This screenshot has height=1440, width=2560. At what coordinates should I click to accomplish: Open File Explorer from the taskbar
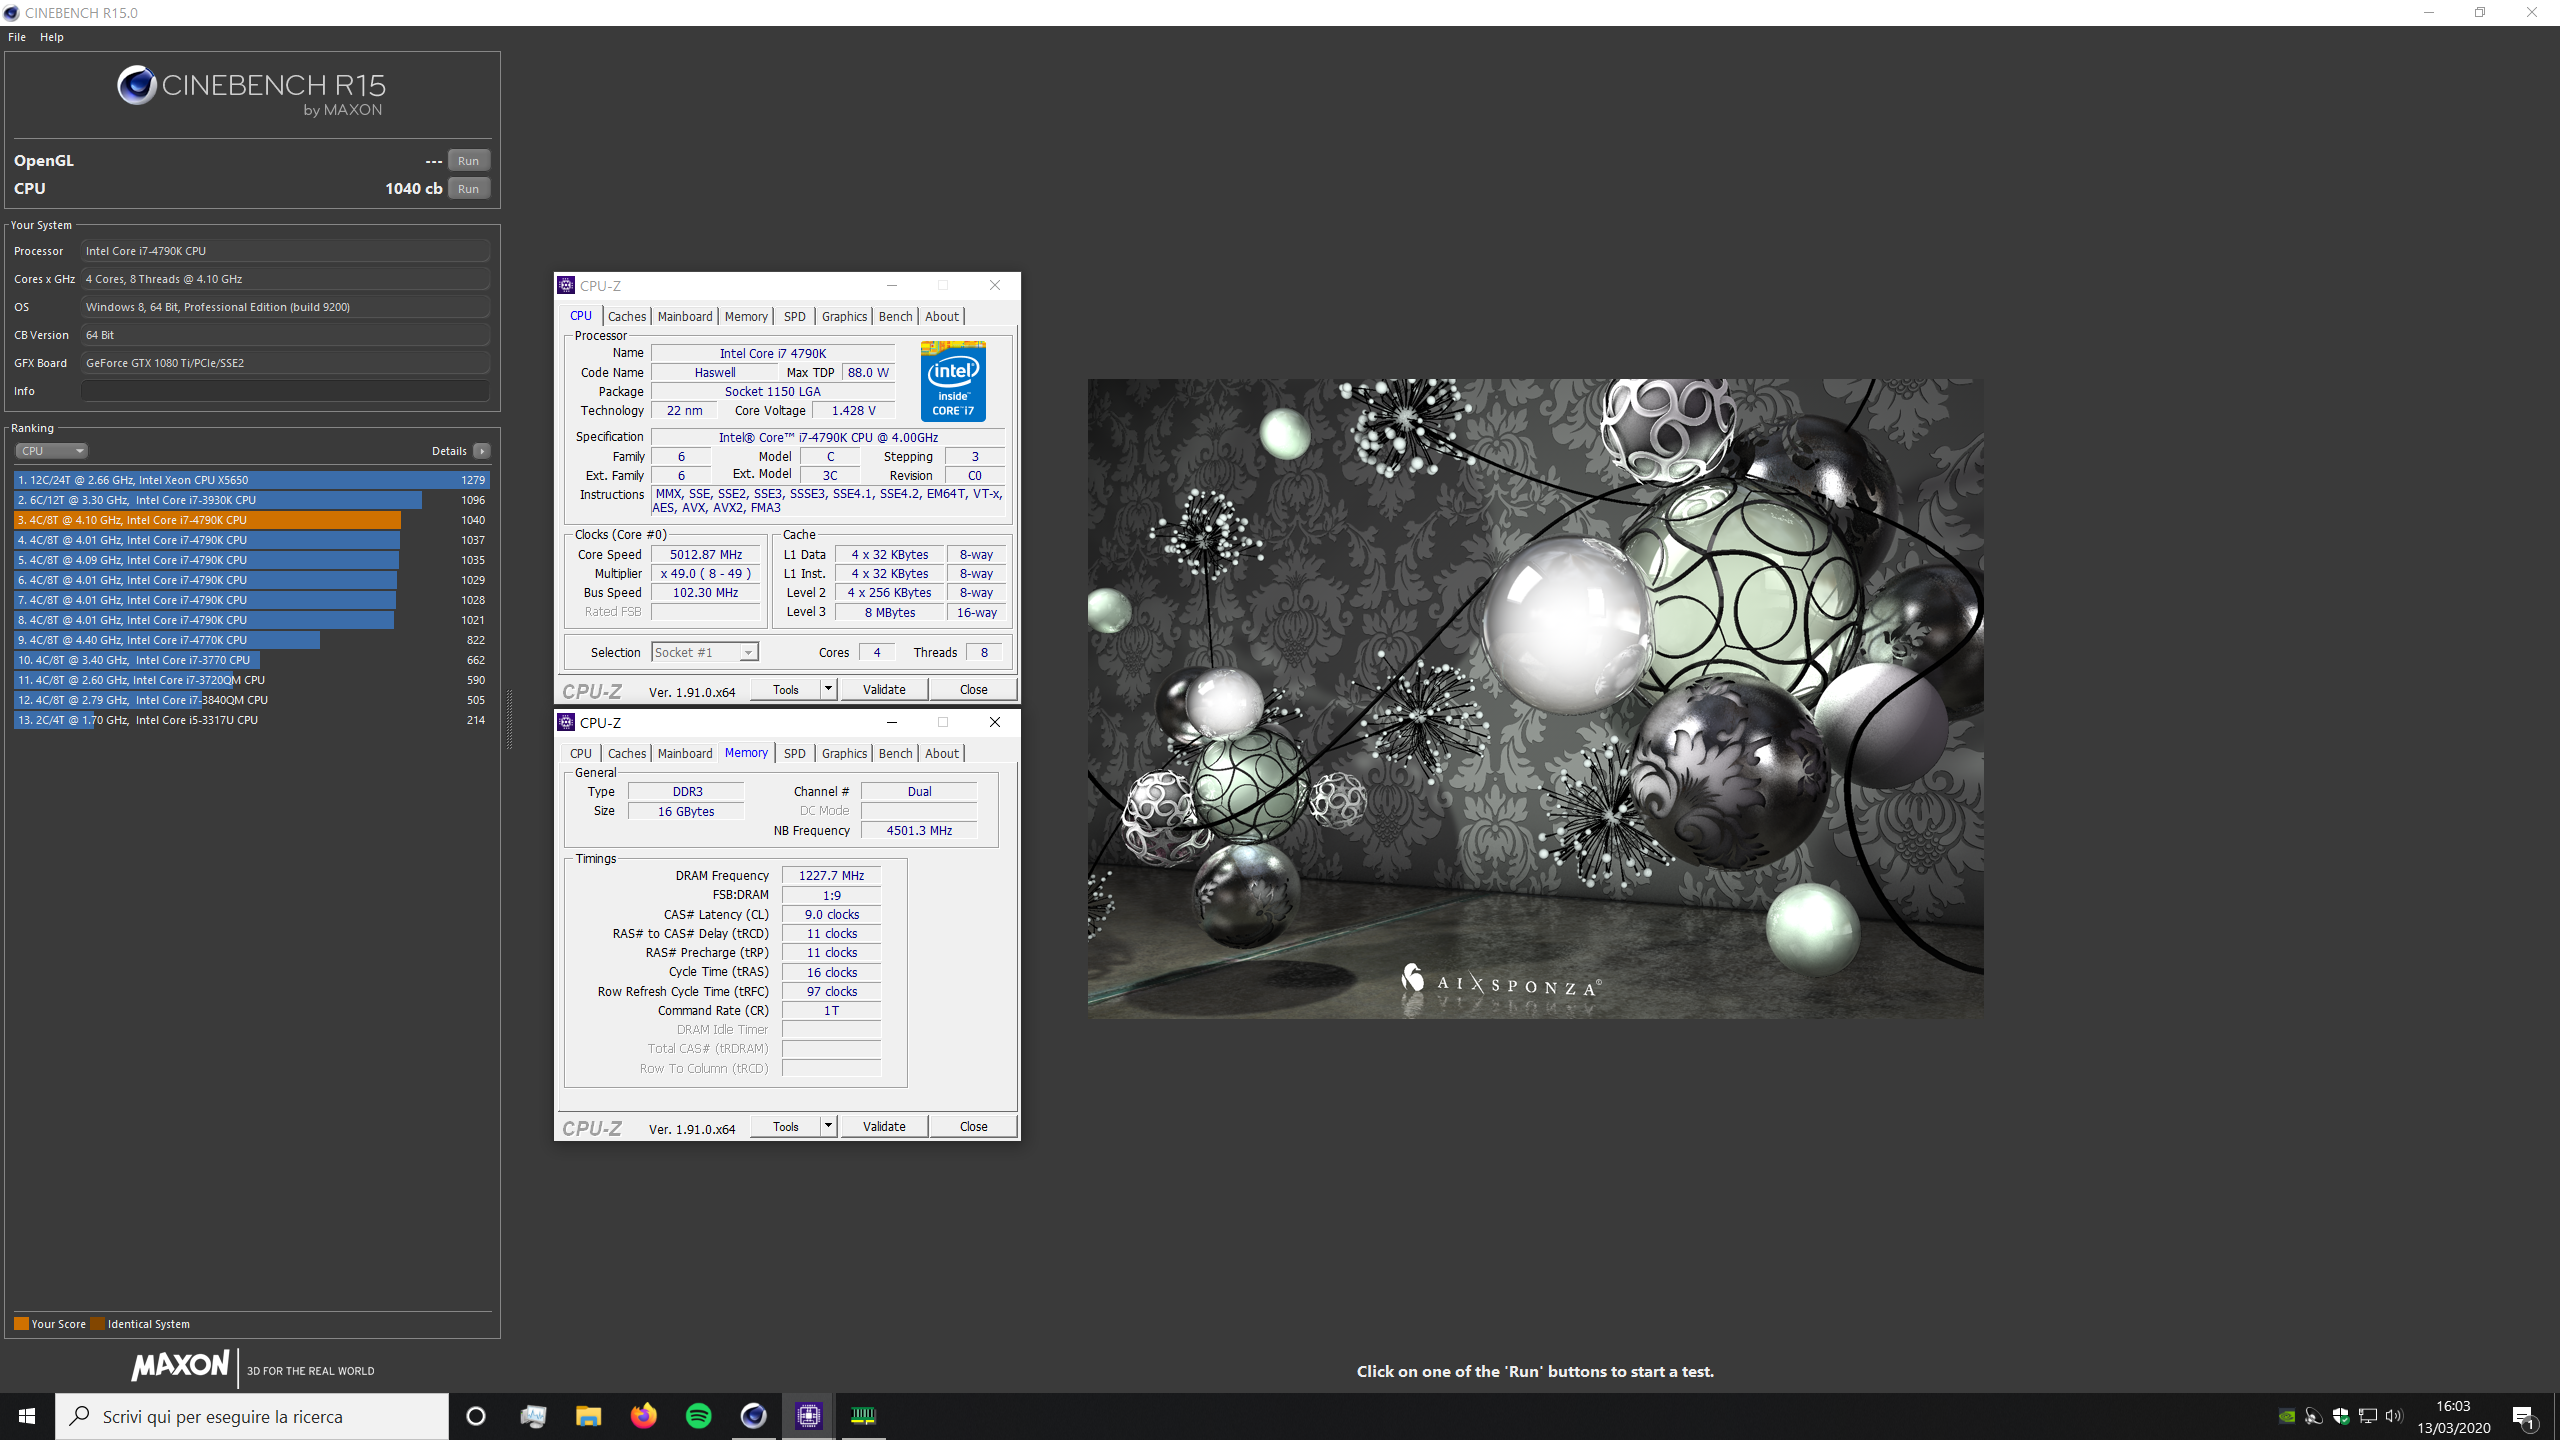(x=588, y=1416)
